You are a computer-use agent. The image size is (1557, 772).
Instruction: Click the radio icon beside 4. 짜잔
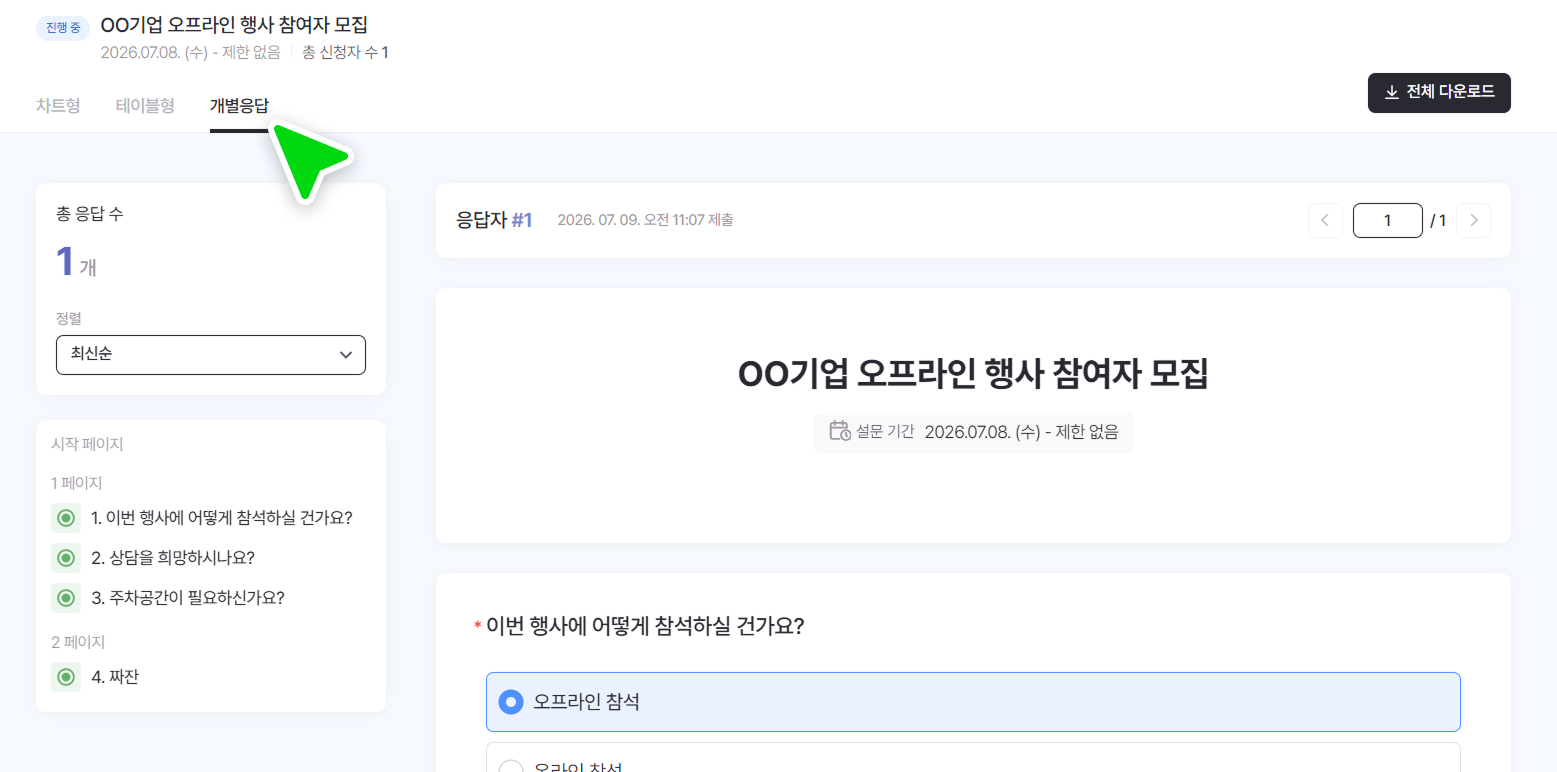(x=66, y=677)
